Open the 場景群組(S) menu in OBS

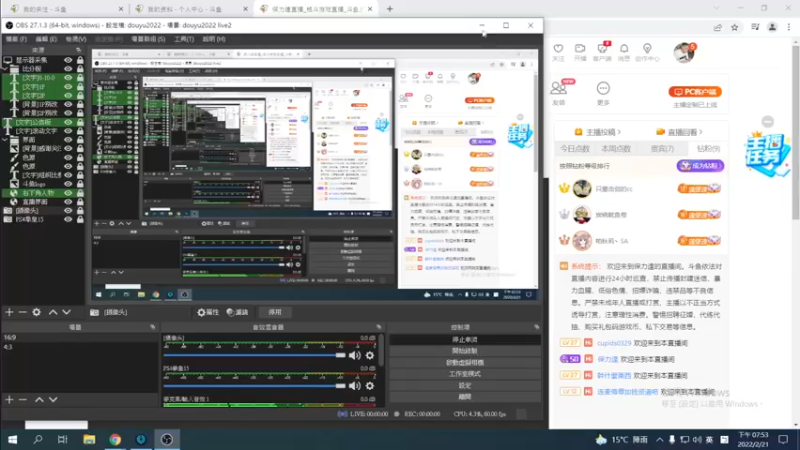point(148,39)
